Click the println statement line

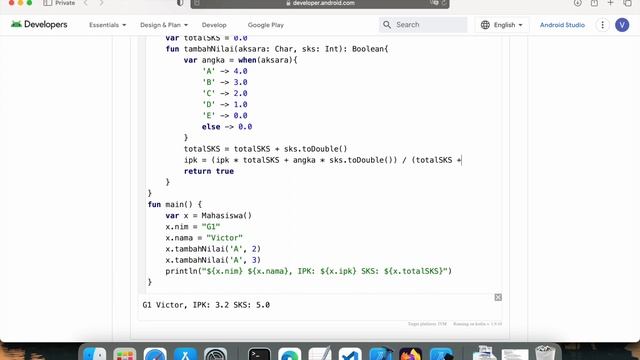tap(309, 271)
